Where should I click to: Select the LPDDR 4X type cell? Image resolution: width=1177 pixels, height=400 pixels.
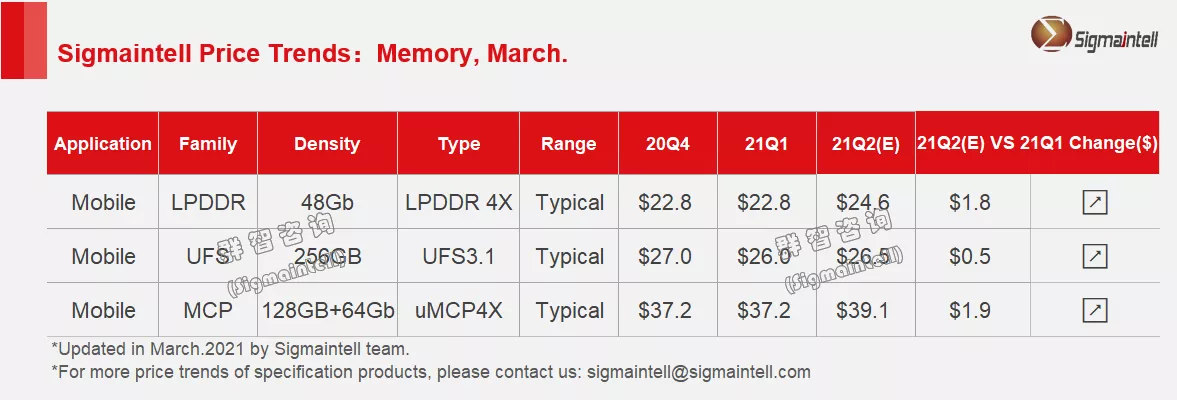pos(459,203)
